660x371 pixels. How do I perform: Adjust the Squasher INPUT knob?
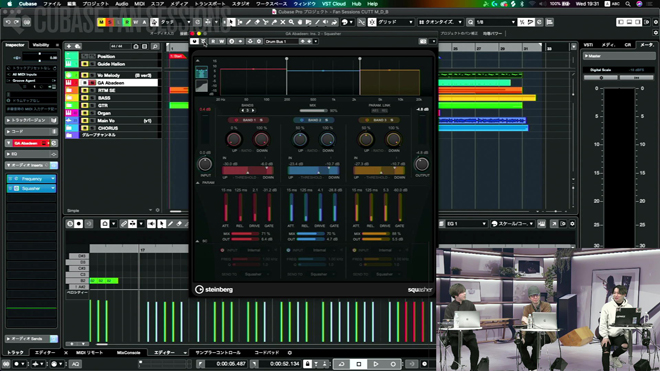click(x=205, y=164)
